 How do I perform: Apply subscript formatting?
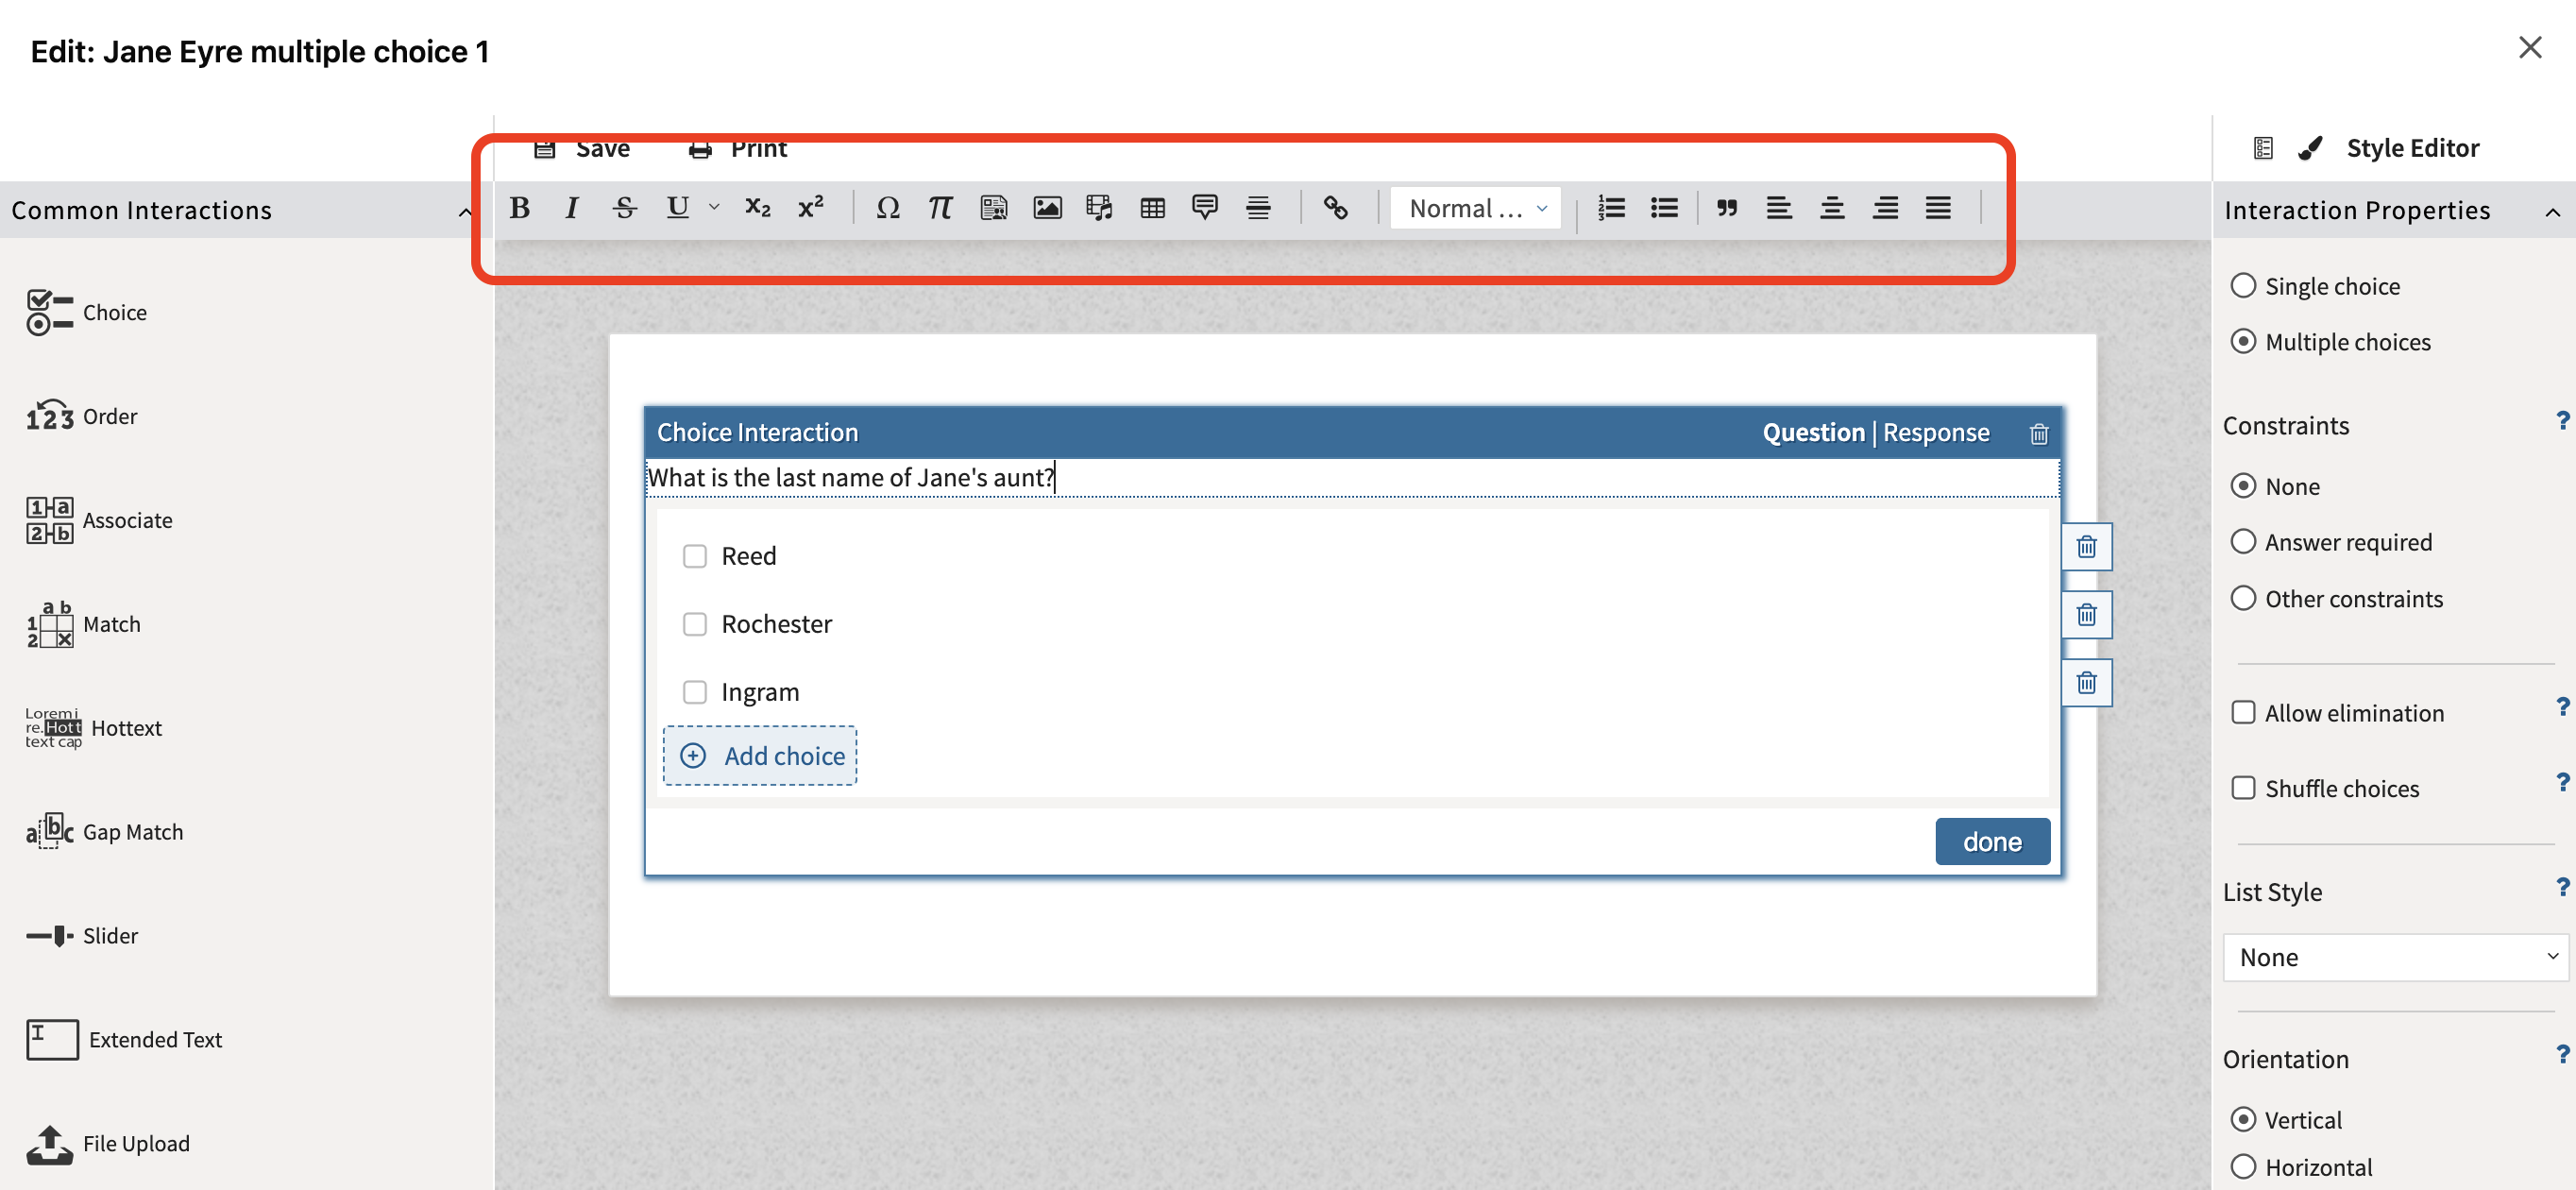click(x=757, y=208)
